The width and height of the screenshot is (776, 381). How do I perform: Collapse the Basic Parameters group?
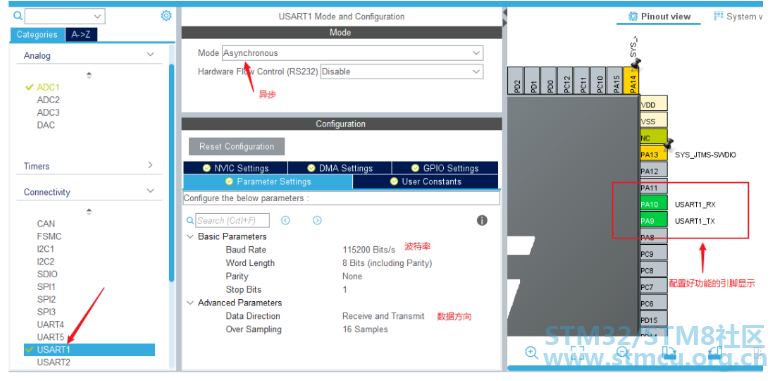(190, 237)
